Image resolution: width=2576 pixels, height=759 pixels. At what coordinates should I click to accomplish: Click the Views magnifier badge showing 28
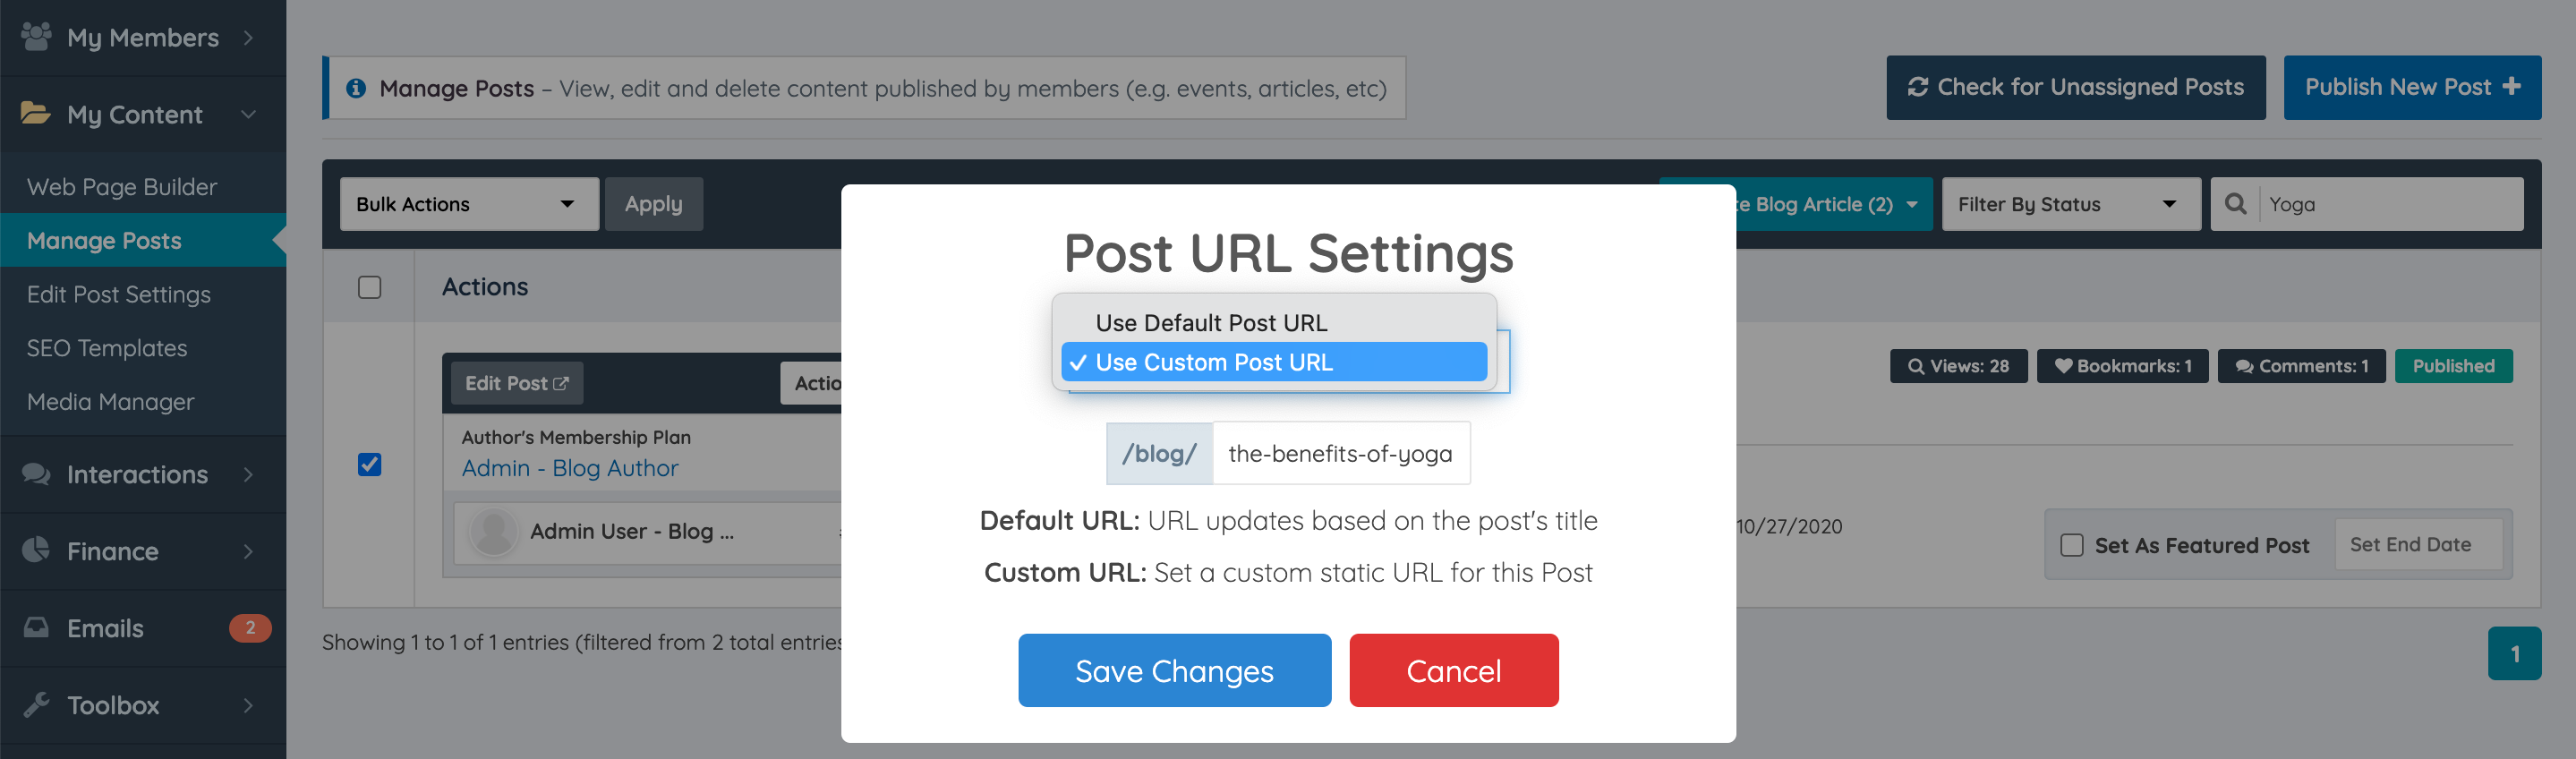coord(1958,365)
